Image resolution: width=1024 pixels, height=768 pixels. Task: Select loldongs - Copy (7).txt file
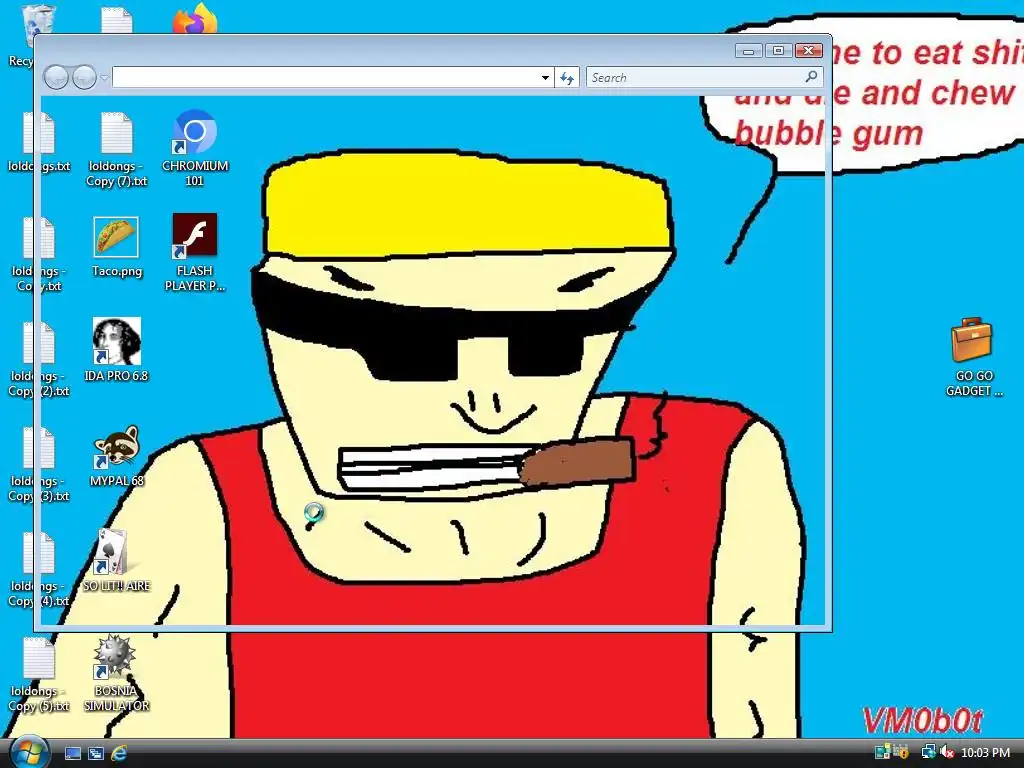[x=117, y=150]
